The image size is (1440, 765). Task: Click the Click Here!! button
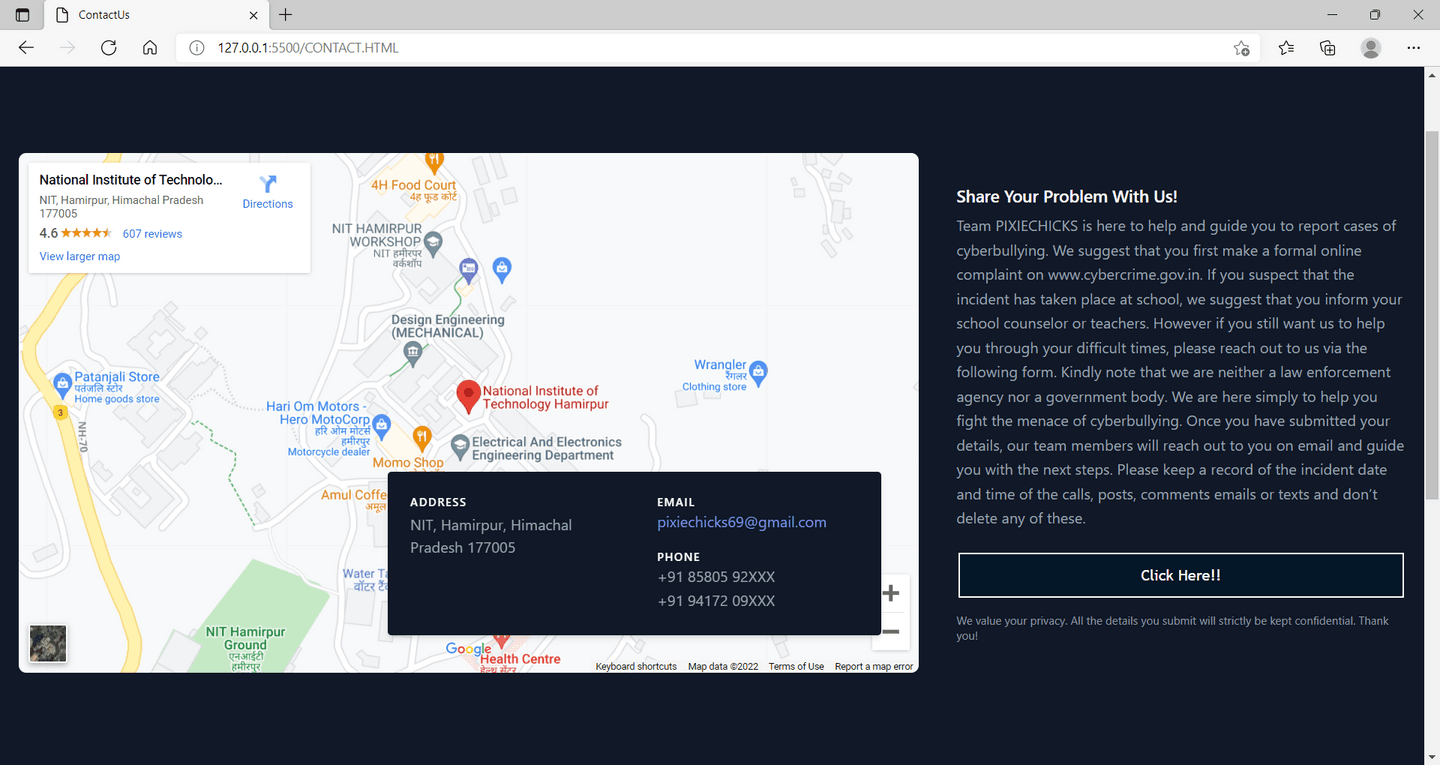1181,575
